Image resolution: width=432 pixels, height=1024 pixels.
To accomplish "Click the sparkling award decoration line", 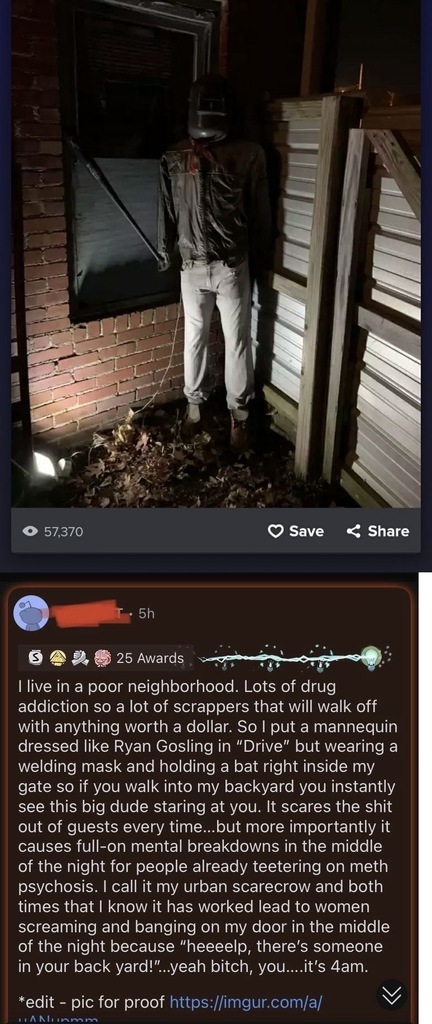I will click(281, 658).
